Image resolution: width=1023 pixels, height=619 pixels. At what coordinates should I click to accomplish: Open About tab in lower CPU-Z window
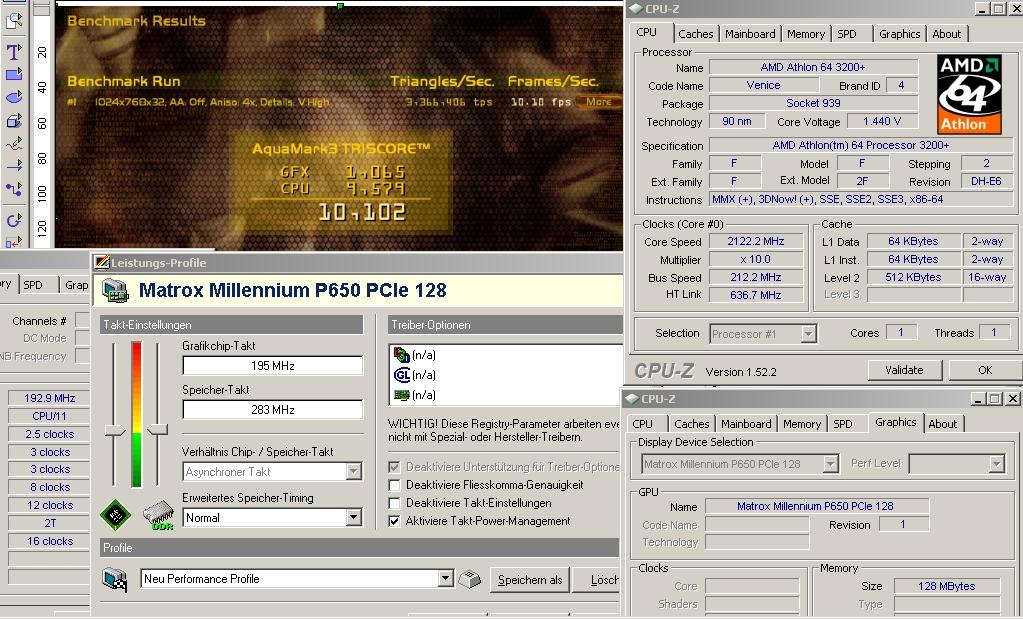[x=943, y=424]
